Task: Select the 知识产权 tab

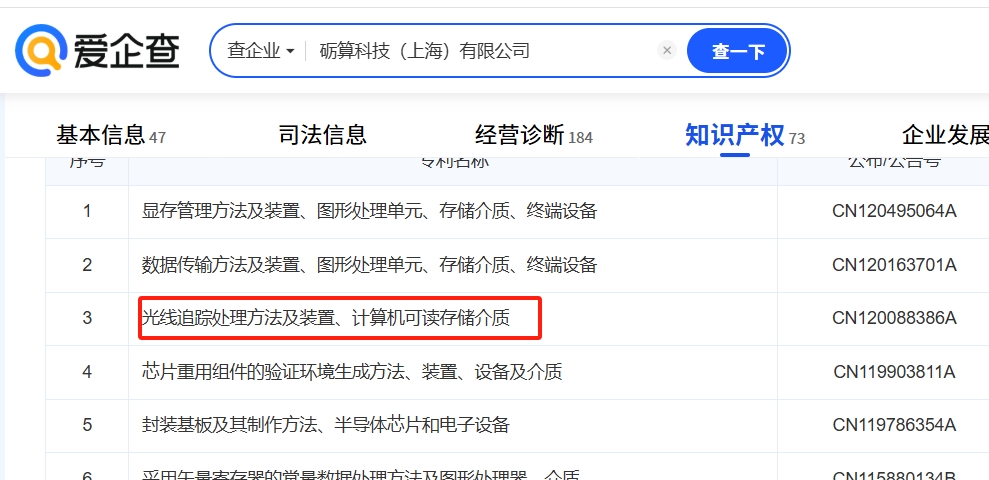Action: [x=745, y=135]
